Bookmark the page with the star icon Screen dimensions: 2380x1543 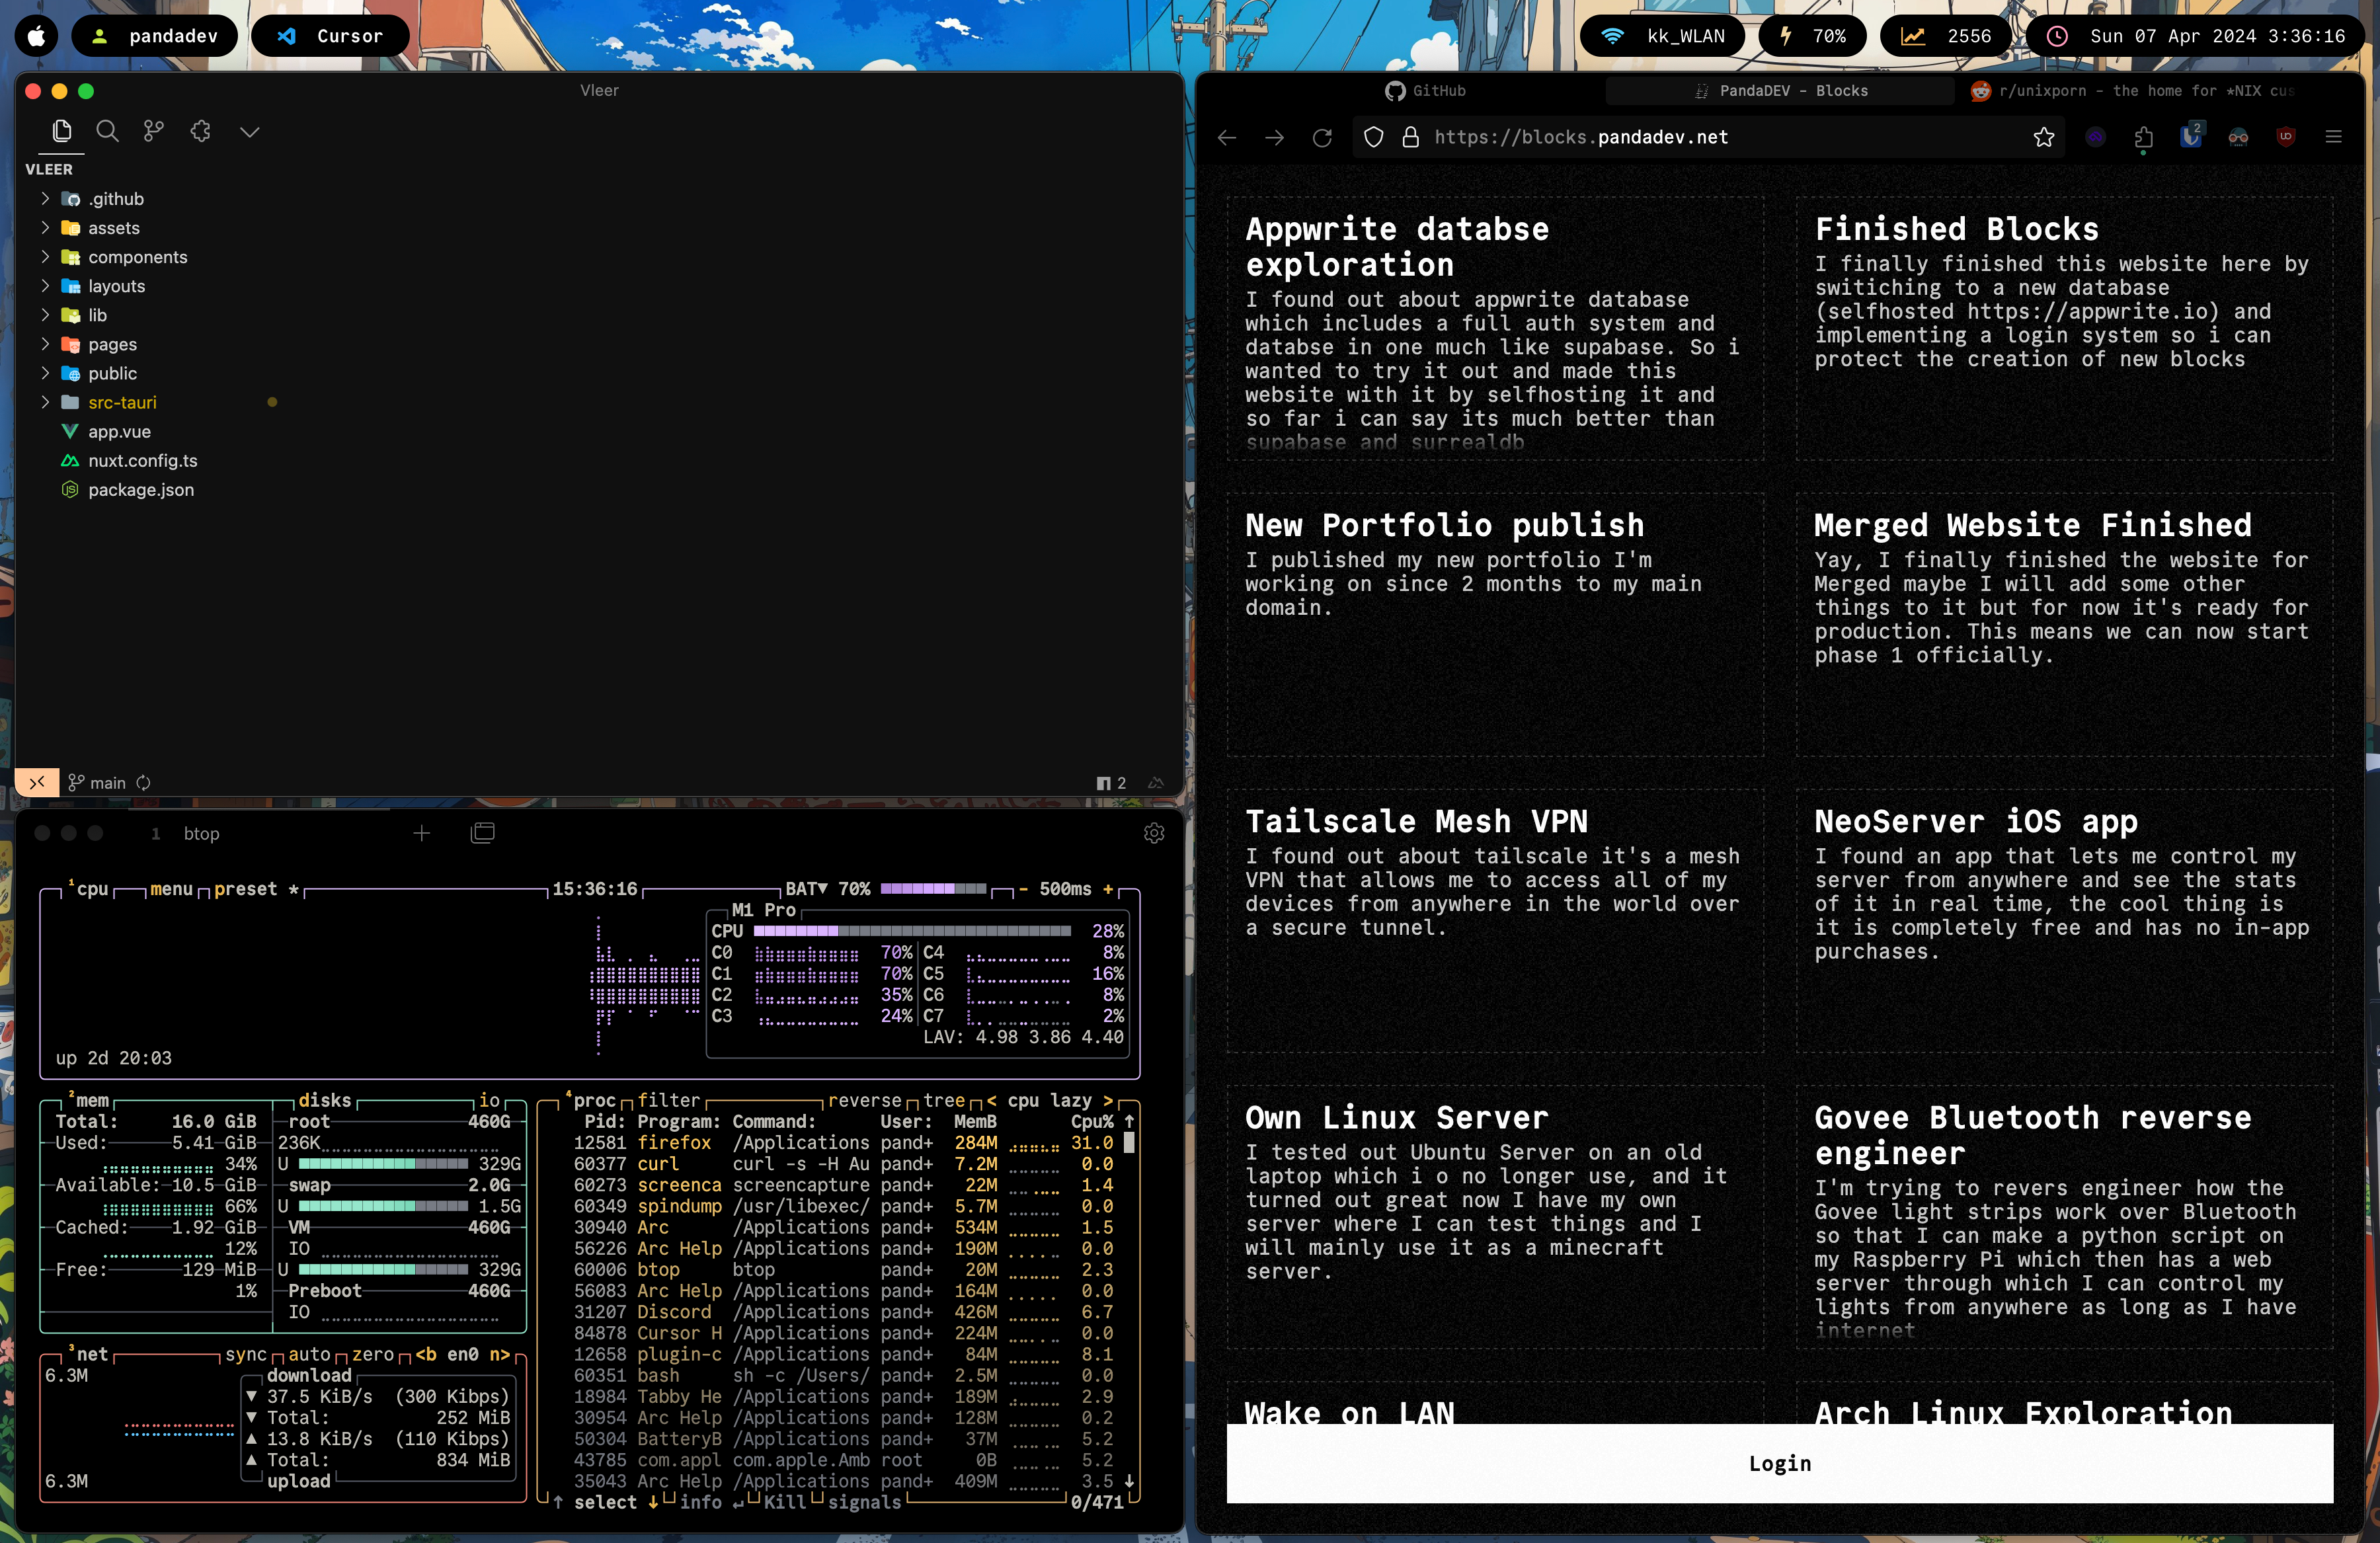tap(2044, 137)
